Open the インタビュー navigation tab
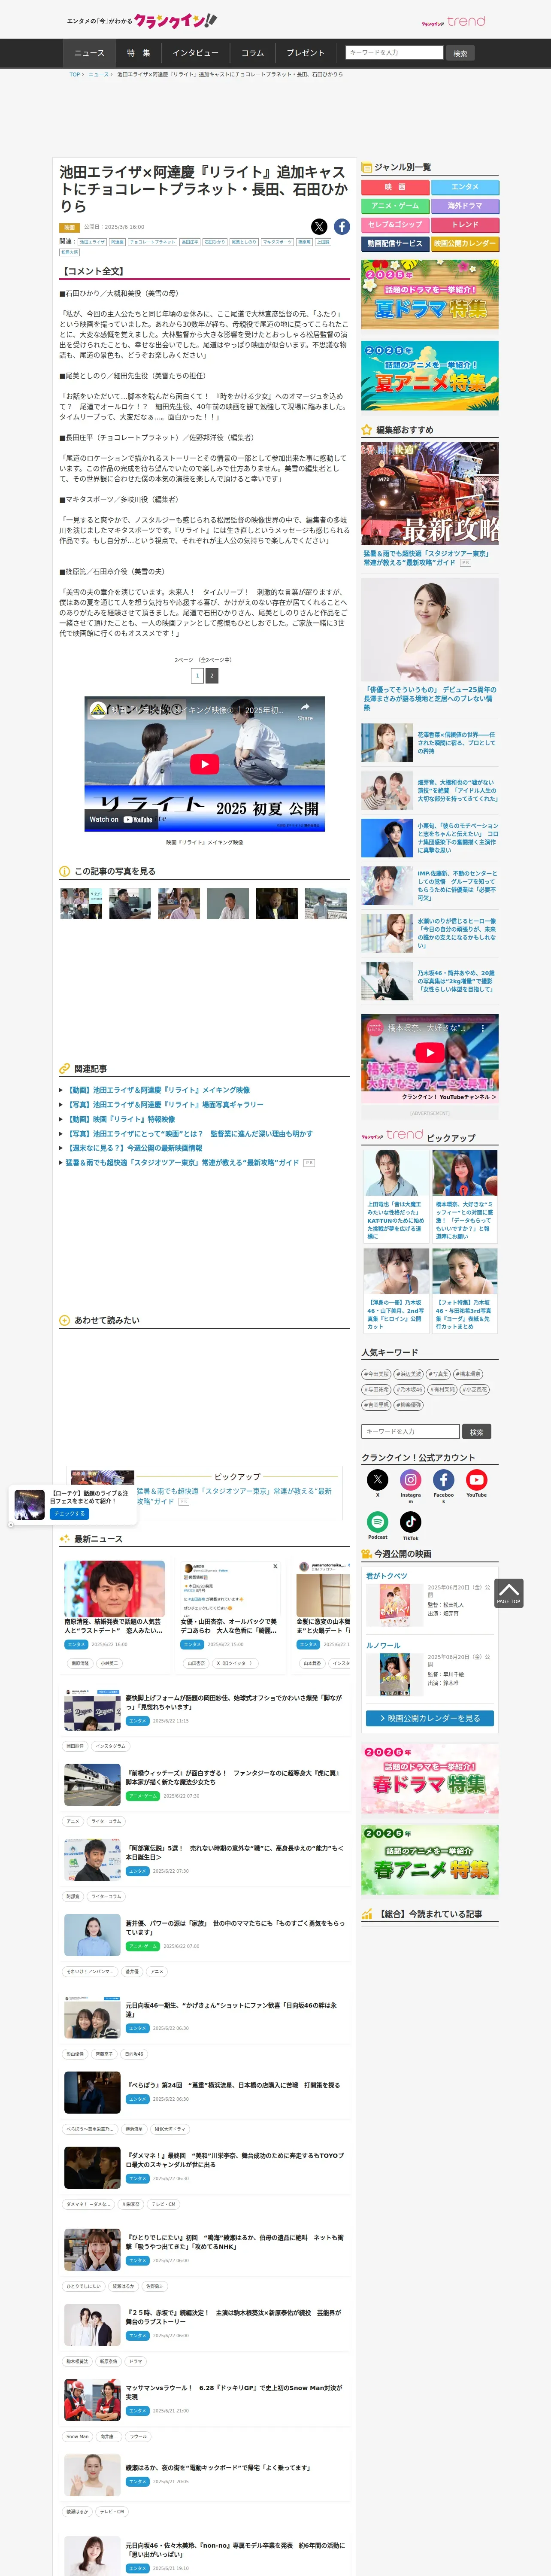The width and height of the screenshot is (551, 2576). tap(195, 53)
